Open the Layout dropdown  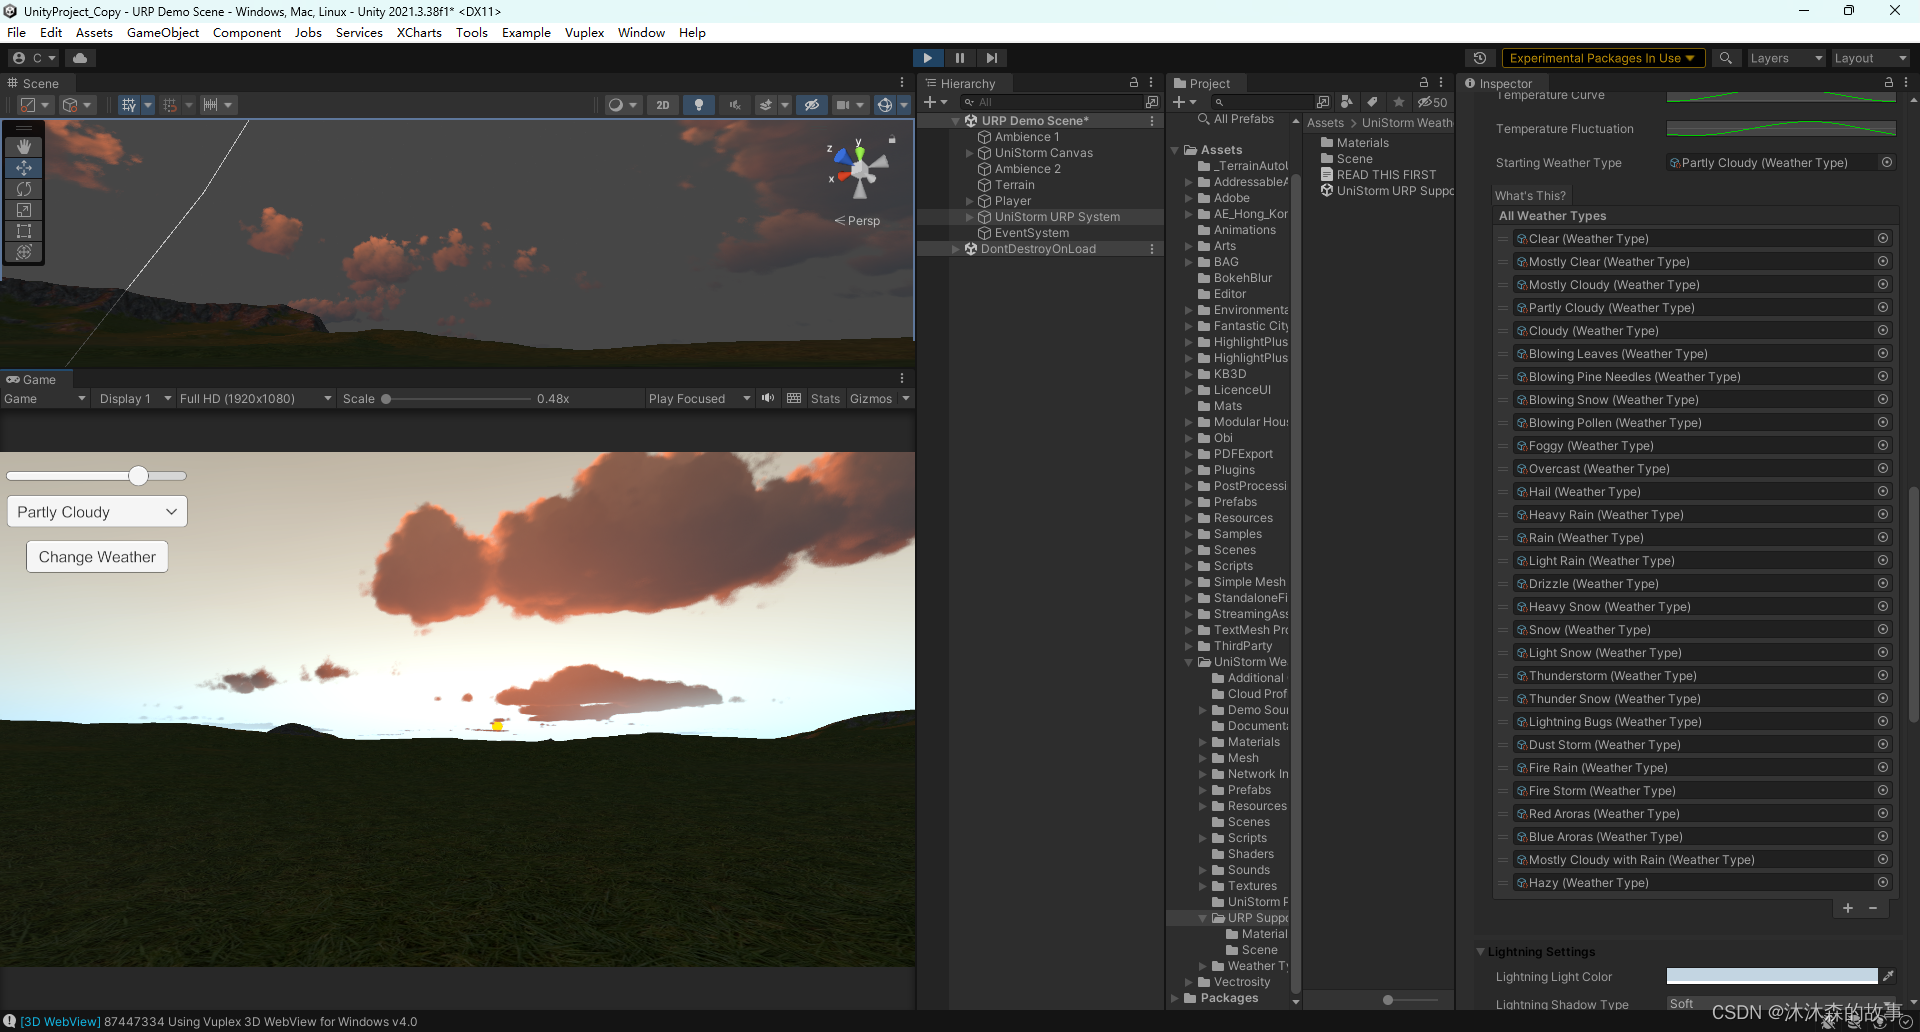(x=1870, y=58)
